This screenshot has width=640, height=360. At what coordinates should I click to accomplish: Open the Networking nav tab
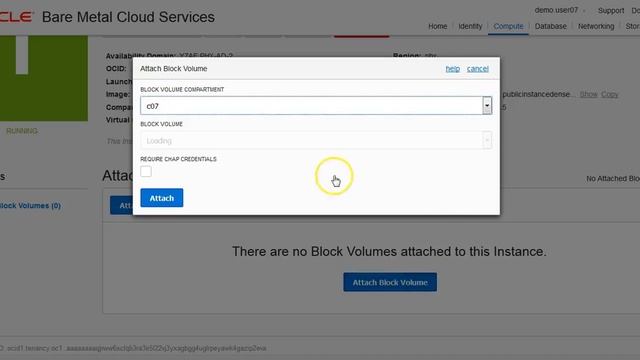(x=596, y=26)
